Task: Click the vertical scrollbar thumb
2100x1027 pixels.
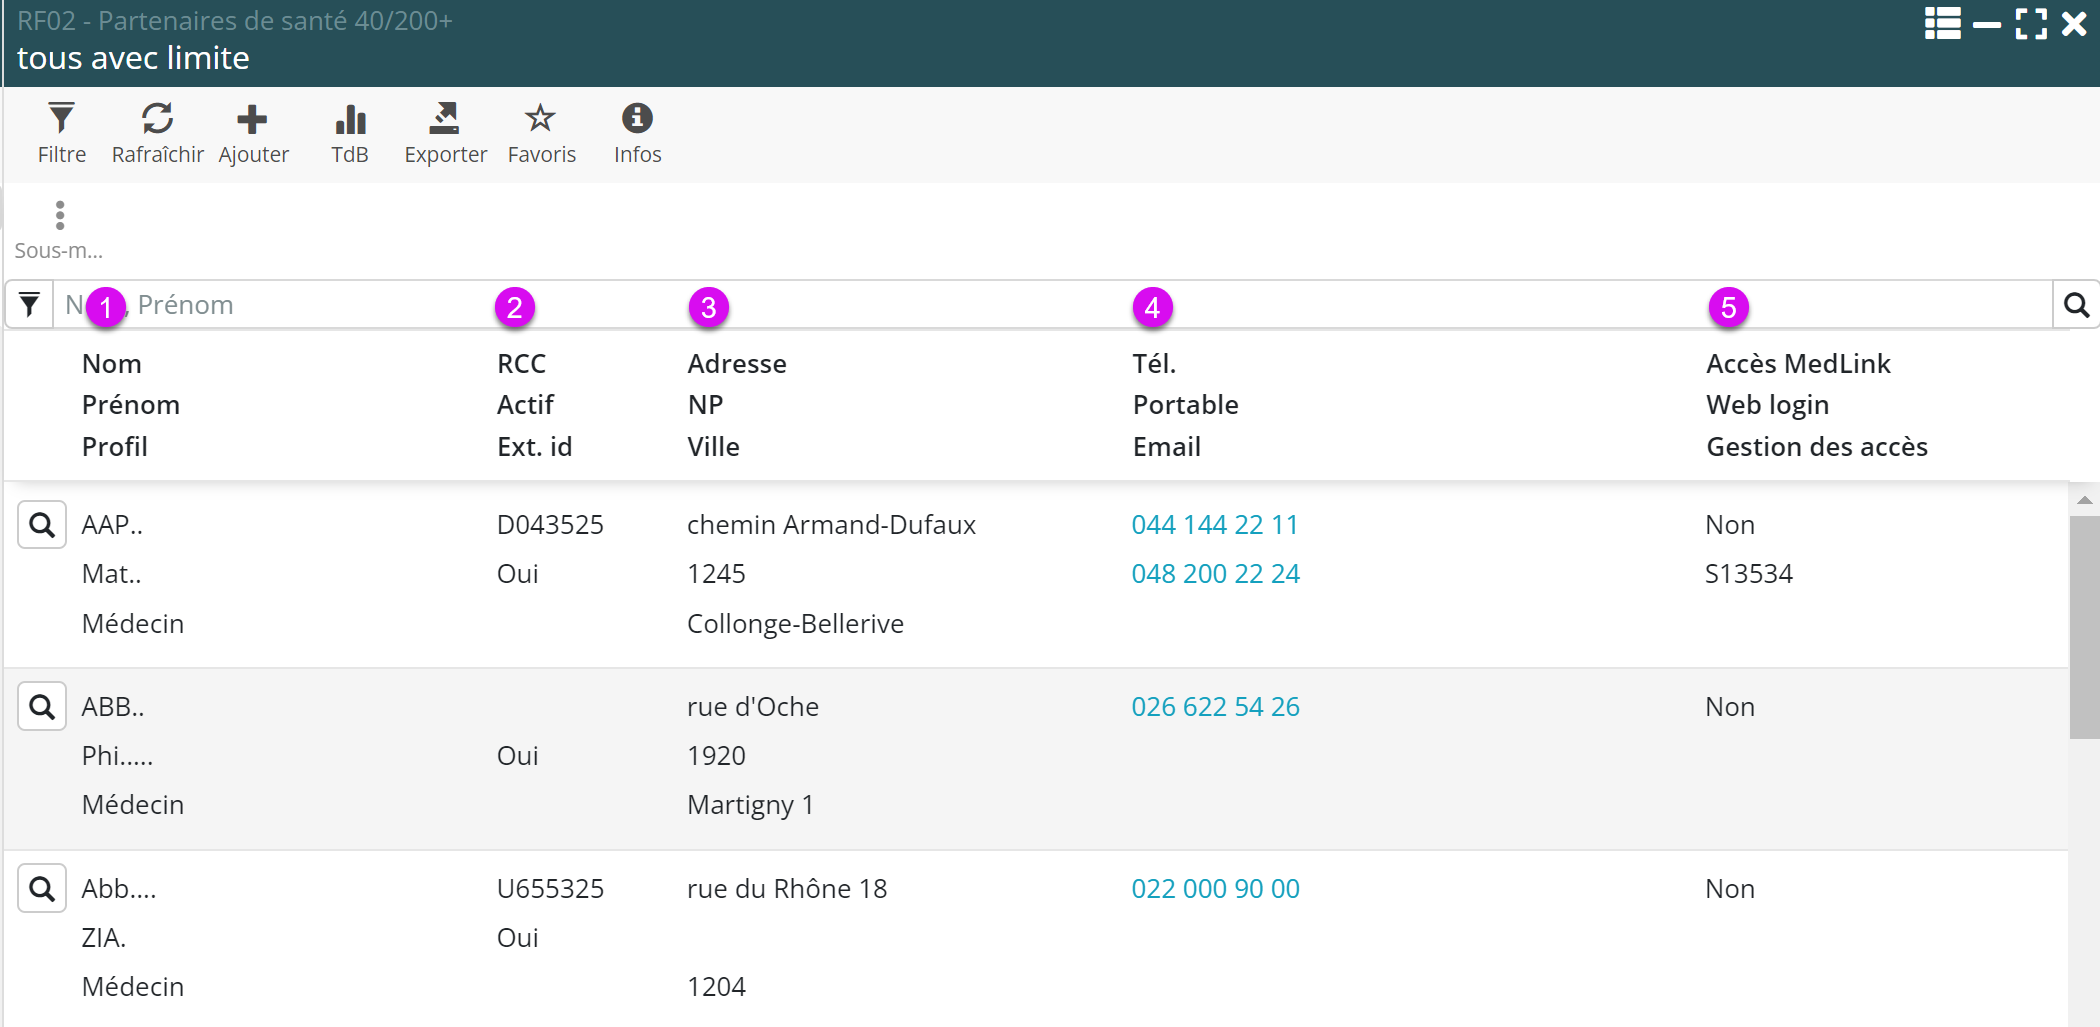Action: [x=2084, y=625]
